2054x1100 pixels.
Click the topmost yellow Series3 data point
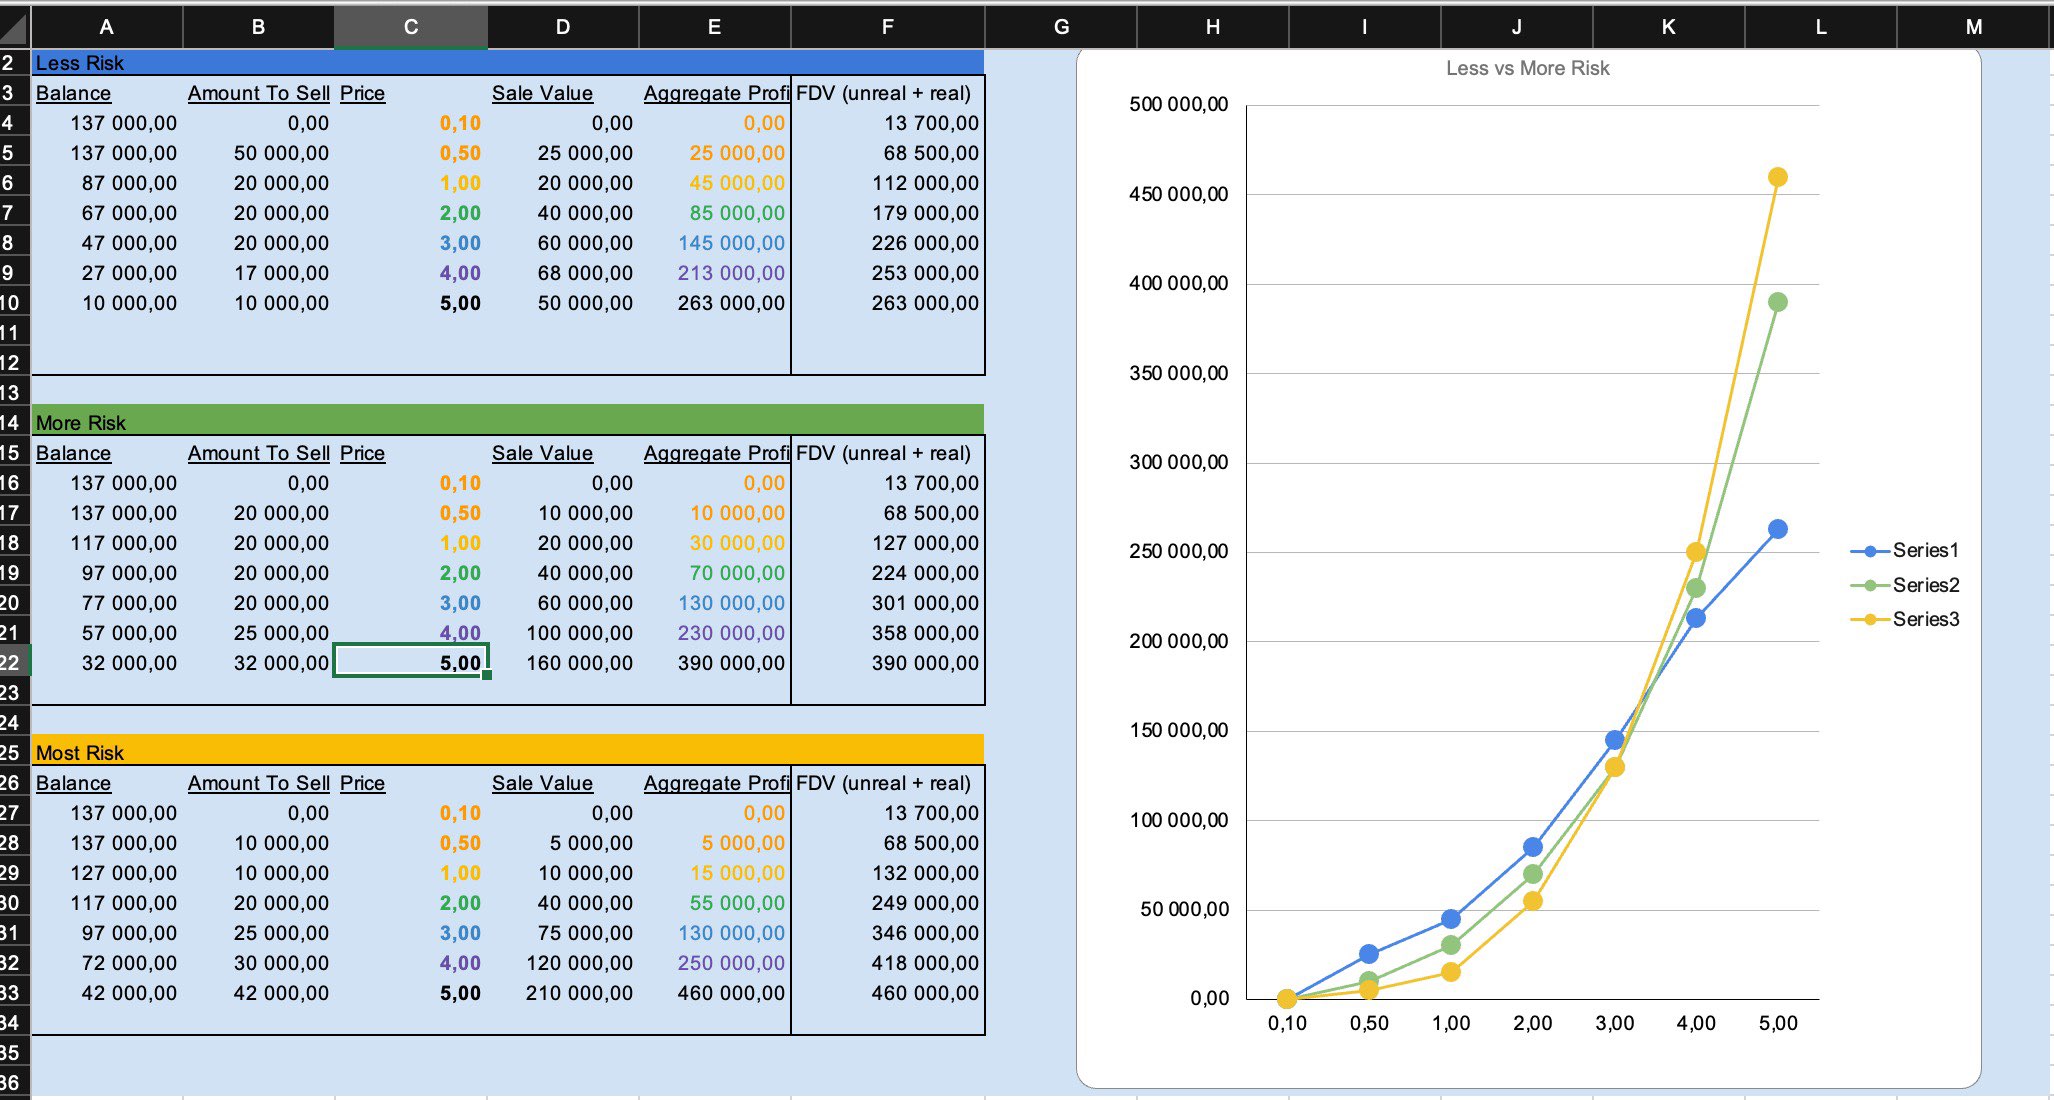pos(1777,177)
